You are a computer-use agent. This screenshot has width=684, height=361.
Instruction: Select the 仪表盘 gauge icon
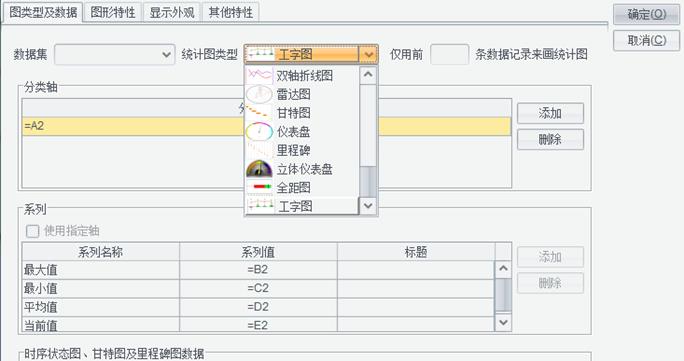click(260, 132)
